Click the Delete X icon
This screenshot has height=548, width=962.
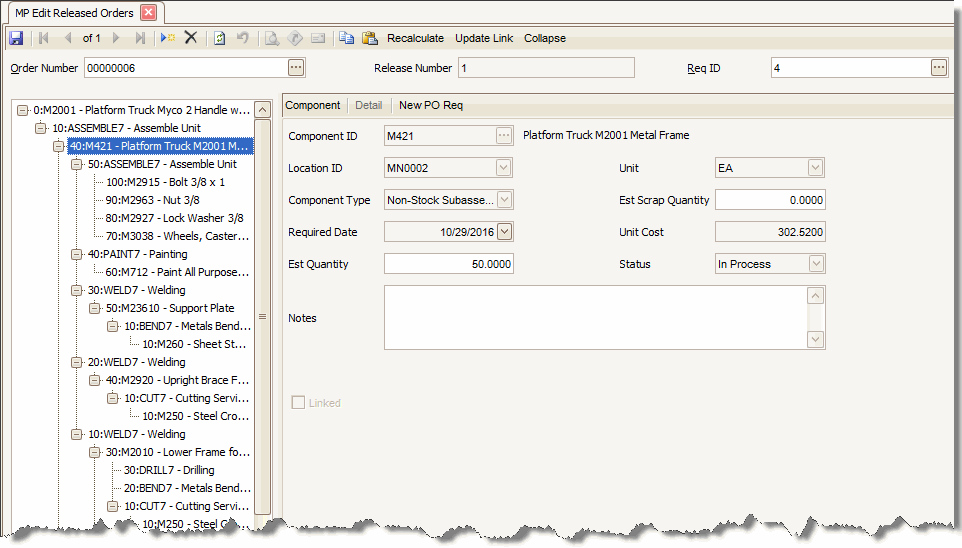pyautogui.click(x=190, y=38)
